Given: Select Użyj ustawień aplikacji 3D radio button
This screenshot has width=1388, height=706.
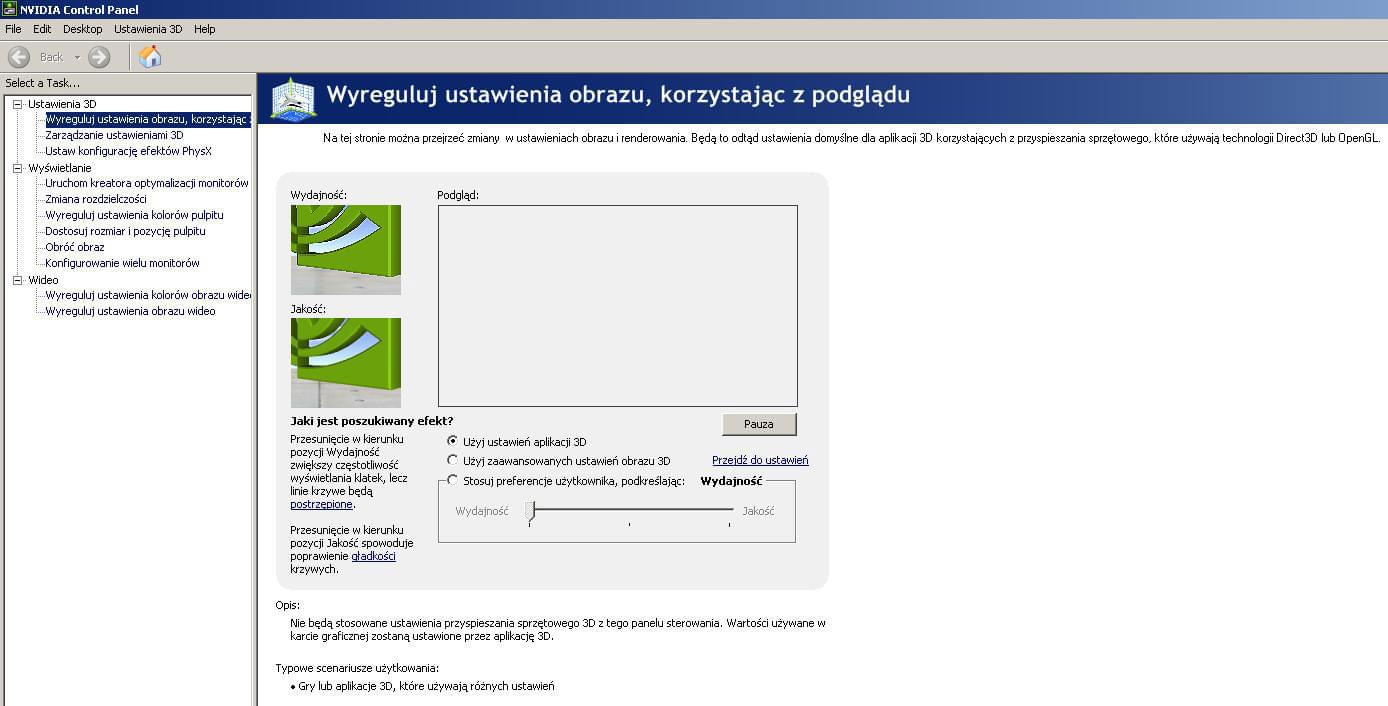Looking at the screenshot, I should click(x=453, y=441).
